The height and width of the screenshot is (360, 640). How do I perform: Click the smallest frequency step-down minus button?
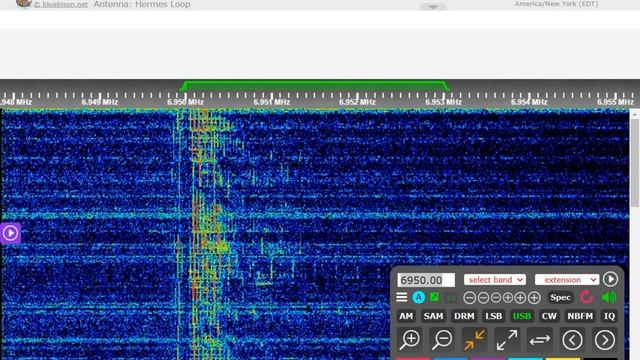tap(496, 298)
